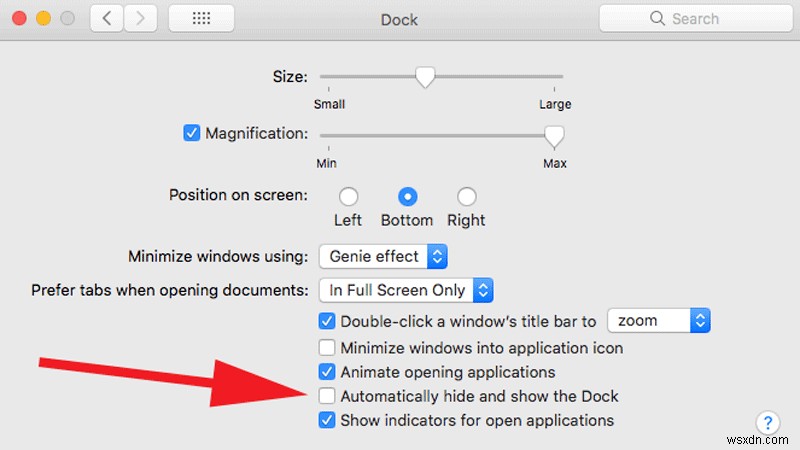Viewport: 800px width, 450px height.
Task: Open the Genie effect dropdown
Action: [383, 256]
